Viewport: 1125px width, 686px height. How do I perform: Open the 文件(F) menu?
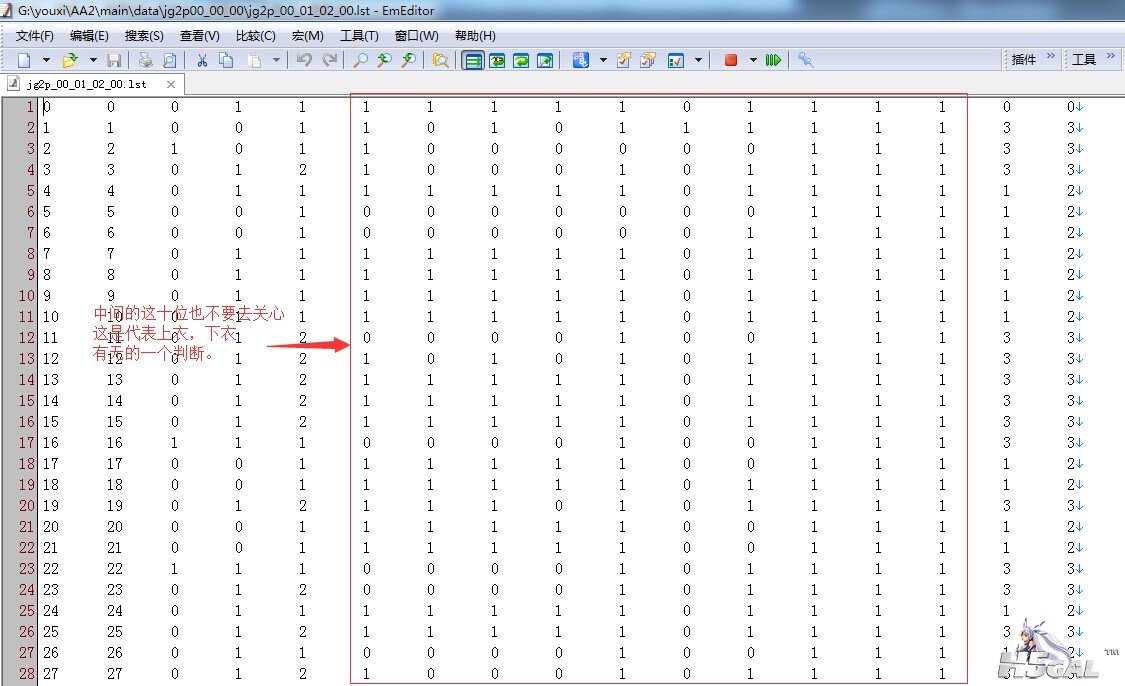coord(34,36)
